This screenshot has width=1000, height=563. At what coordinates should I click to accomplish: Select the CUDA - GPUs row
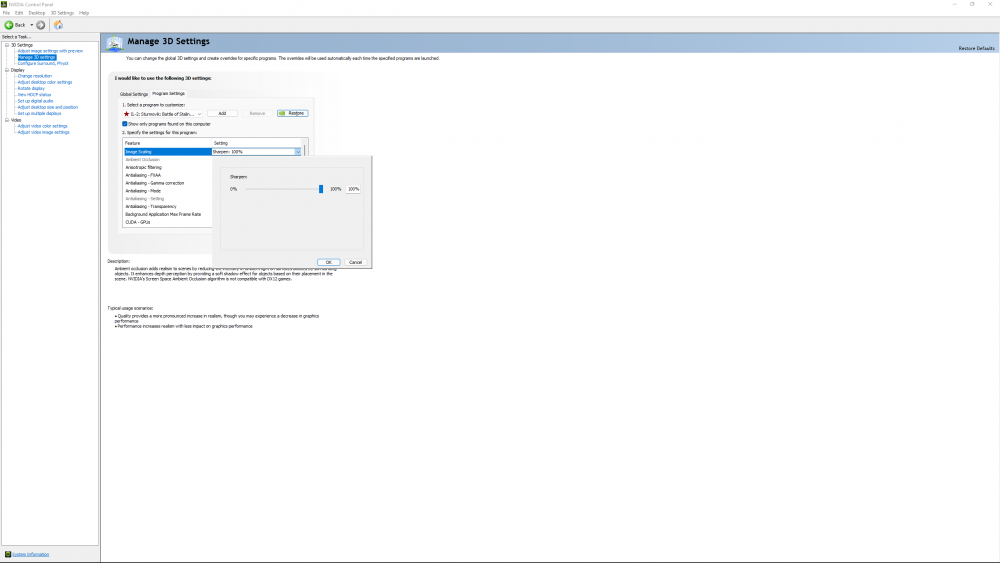tap(167, 222)
